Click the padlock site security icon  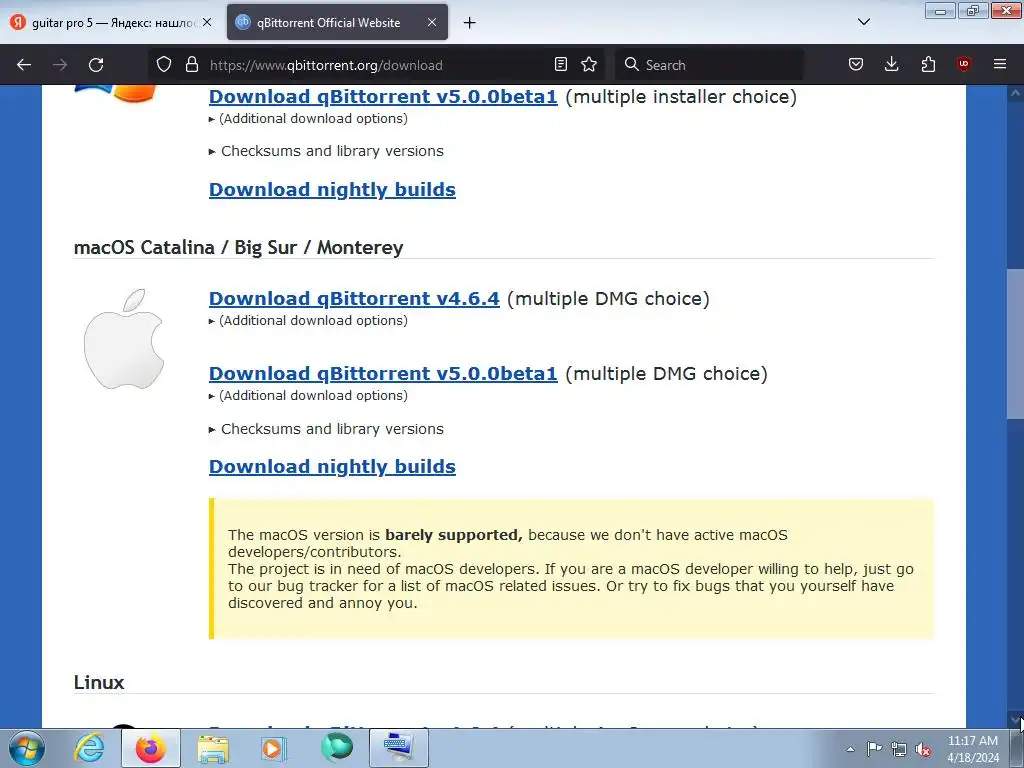[191, 65]
